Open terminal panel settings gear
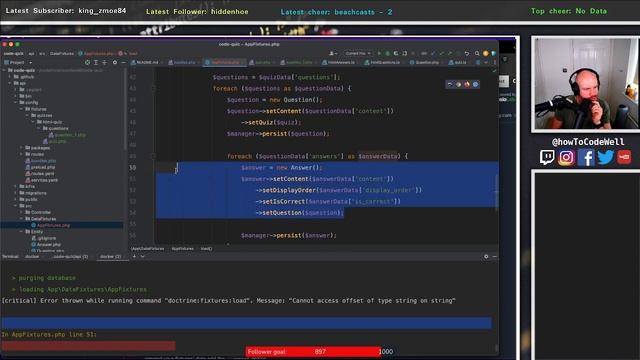This screenshot has height=360, width=640. click(x=486, y=256)
